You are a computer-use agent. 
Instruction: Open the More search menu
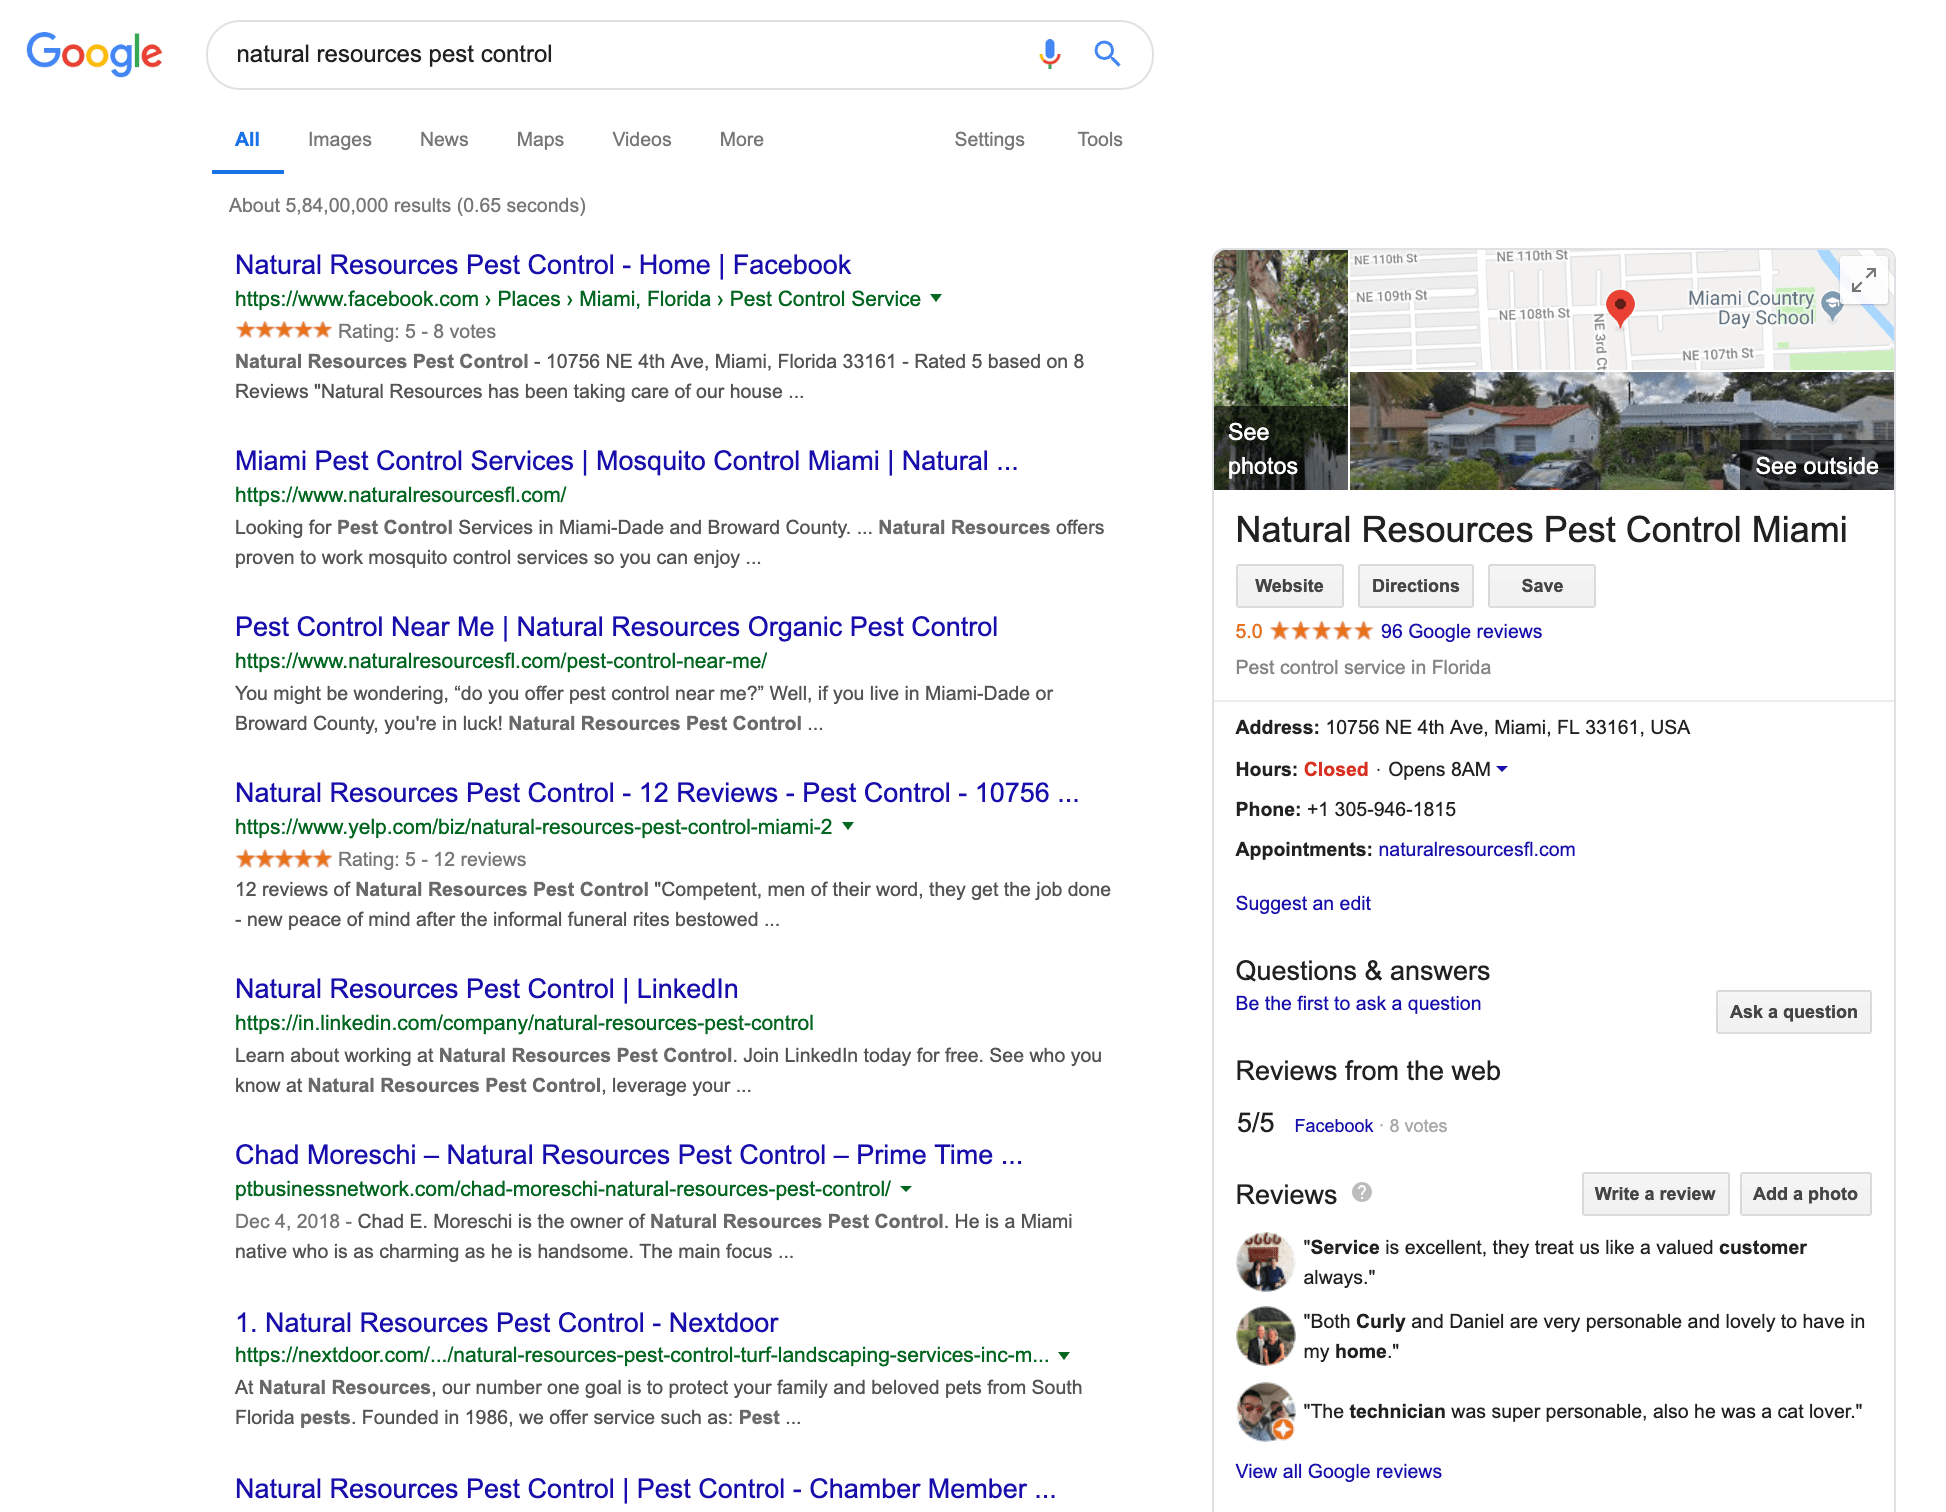[741, 139]
